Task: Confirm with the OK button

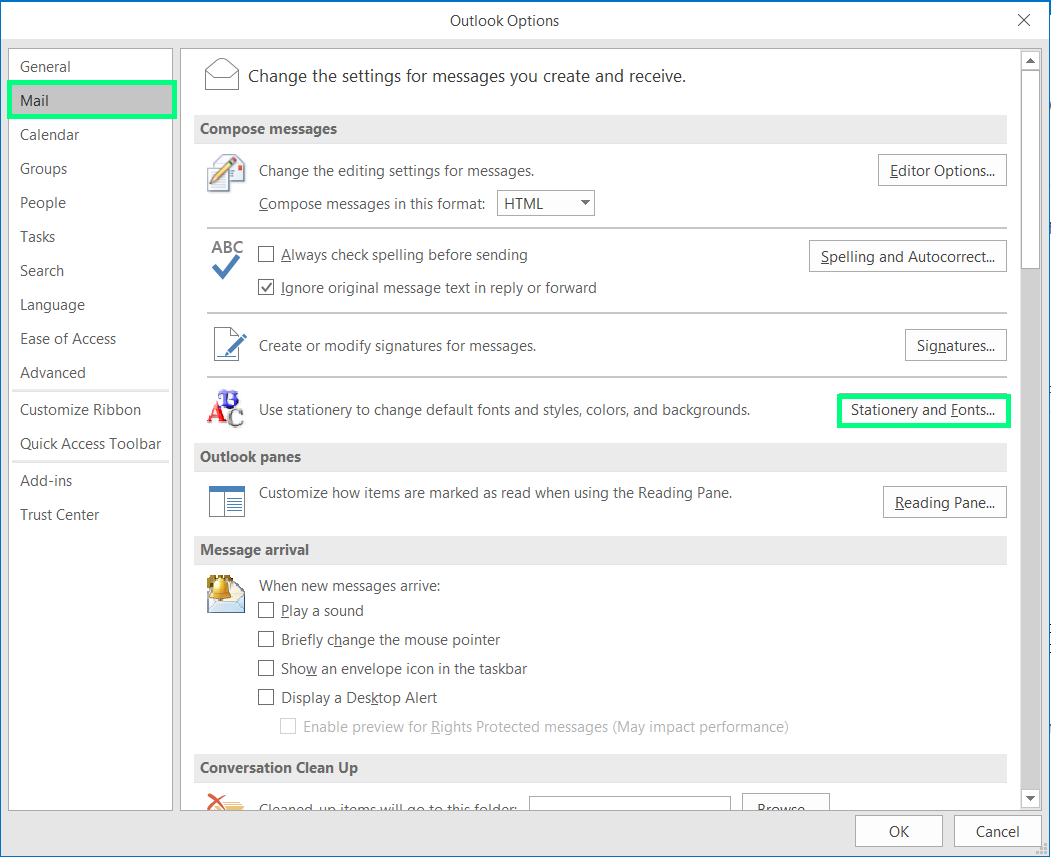Action: [898, 832]
